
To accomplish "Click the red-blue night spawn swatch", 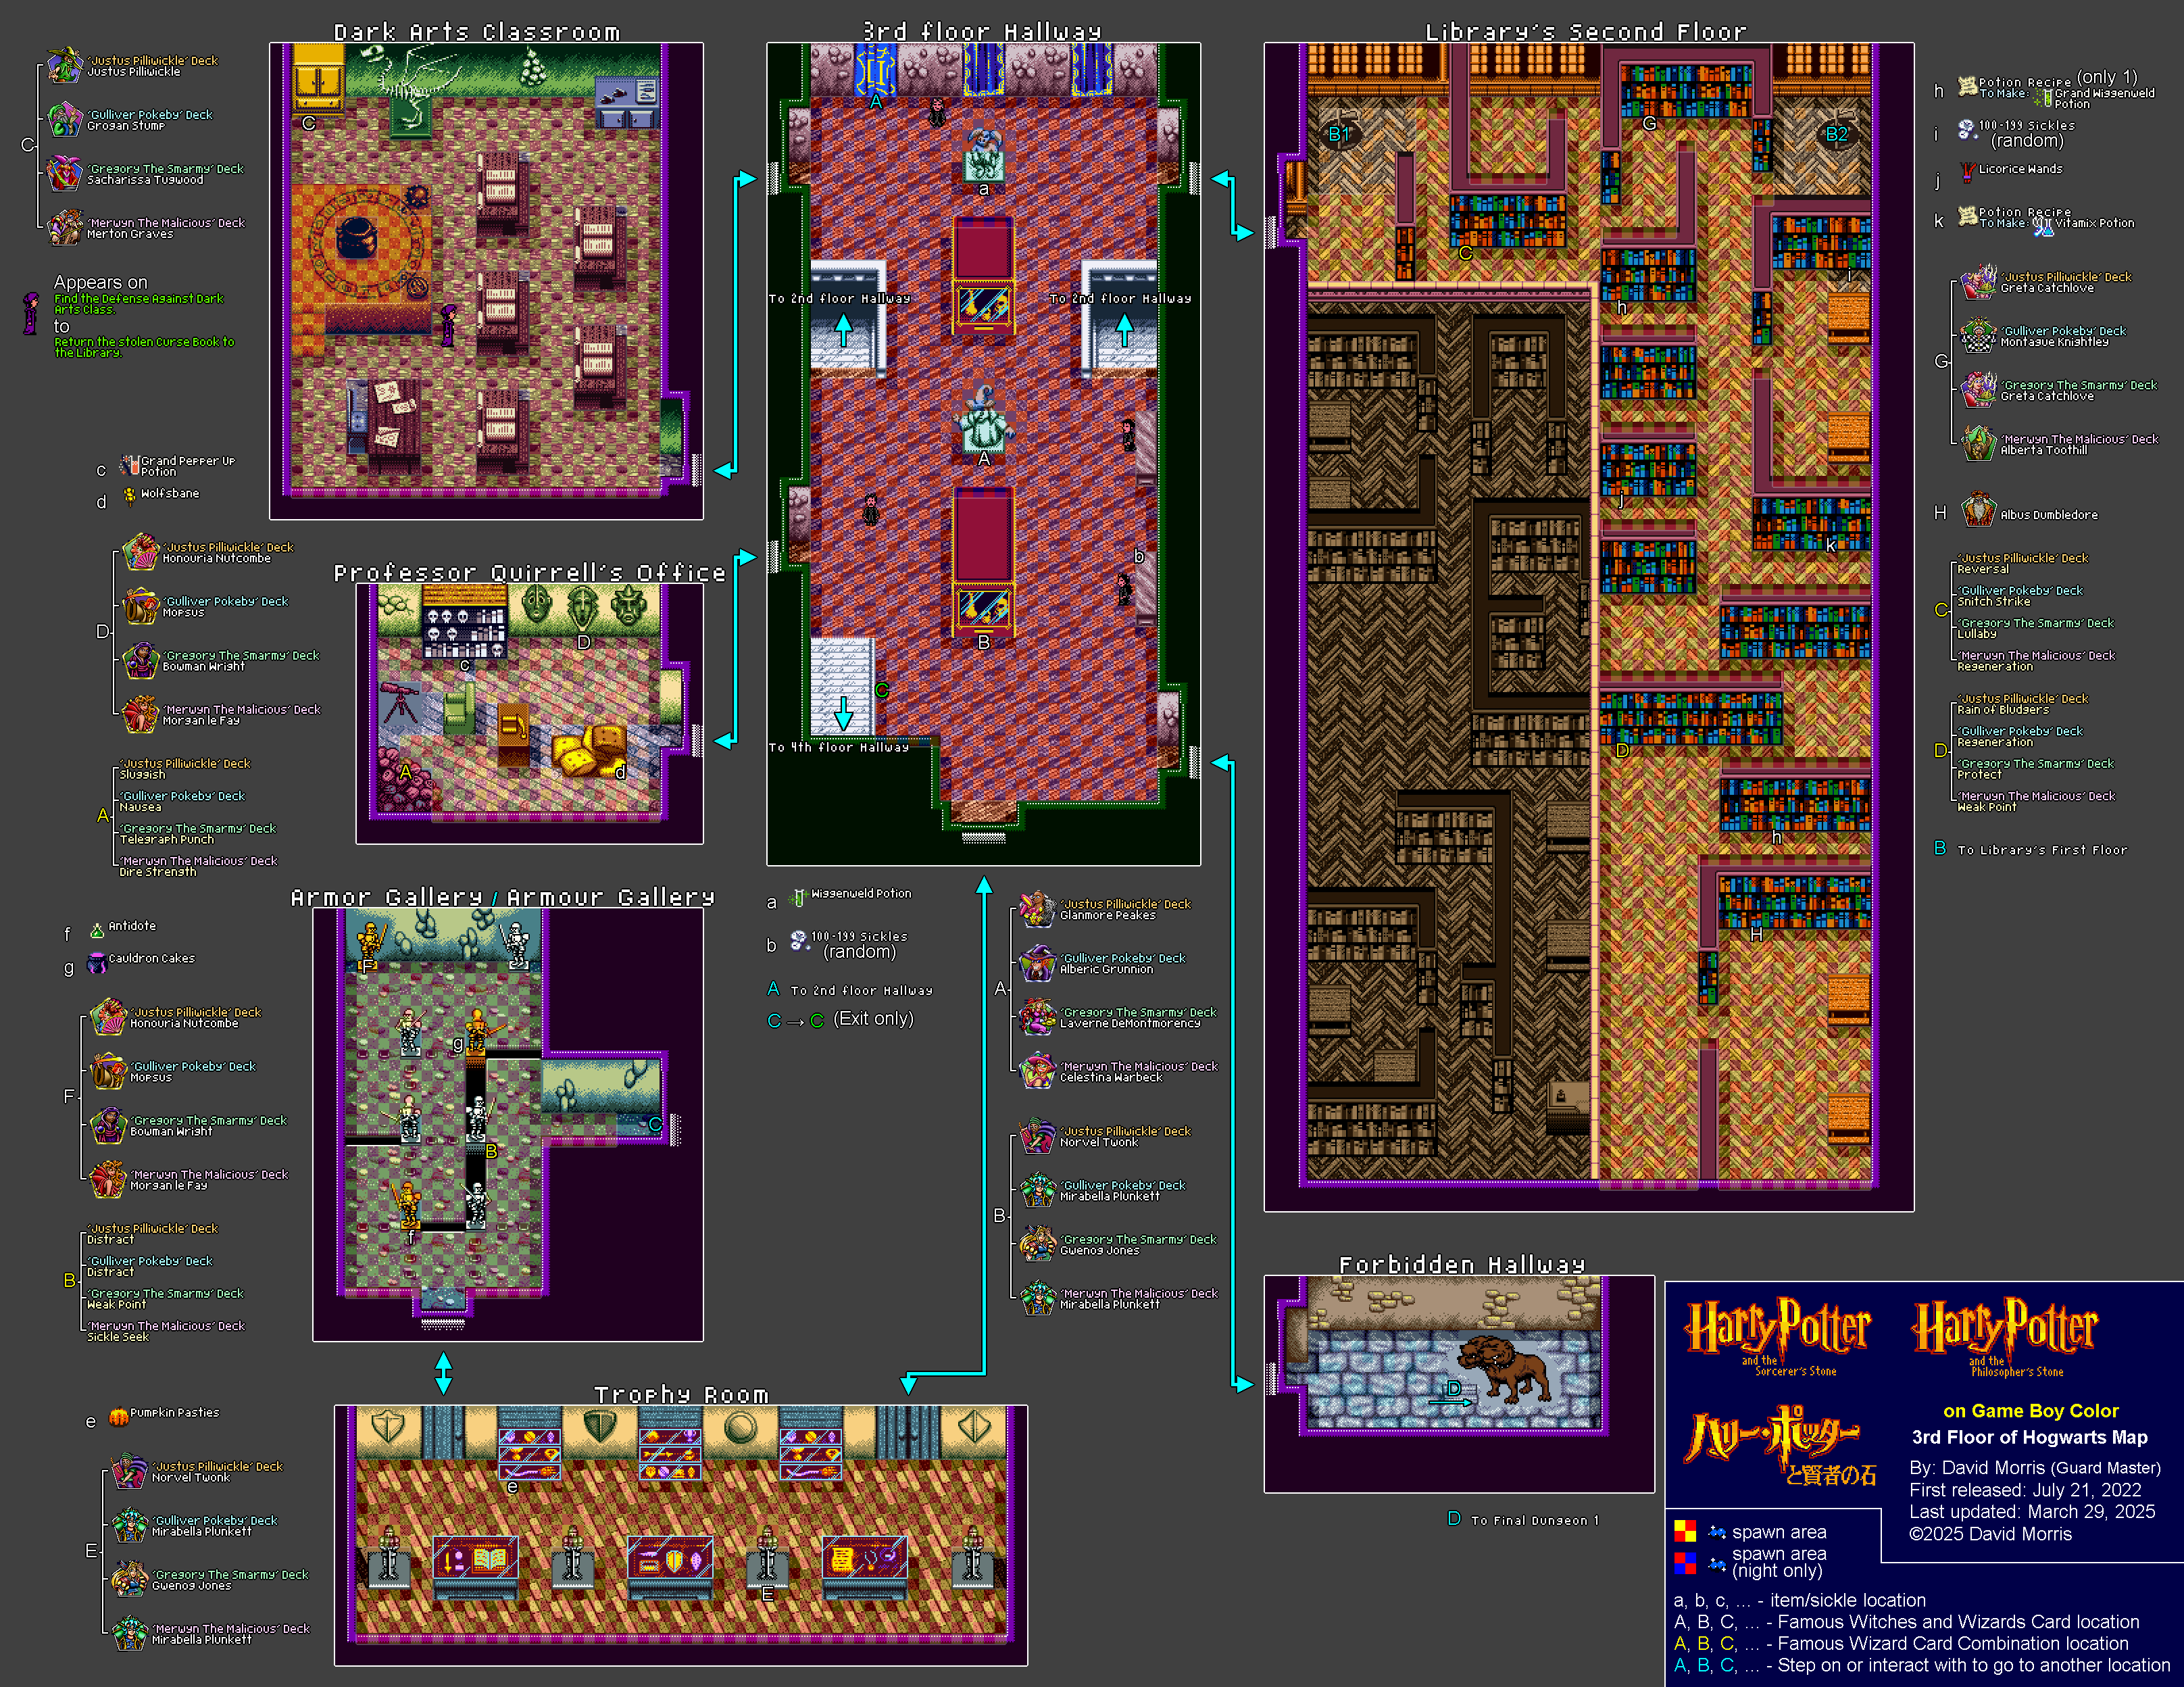I will 1685,1562.
